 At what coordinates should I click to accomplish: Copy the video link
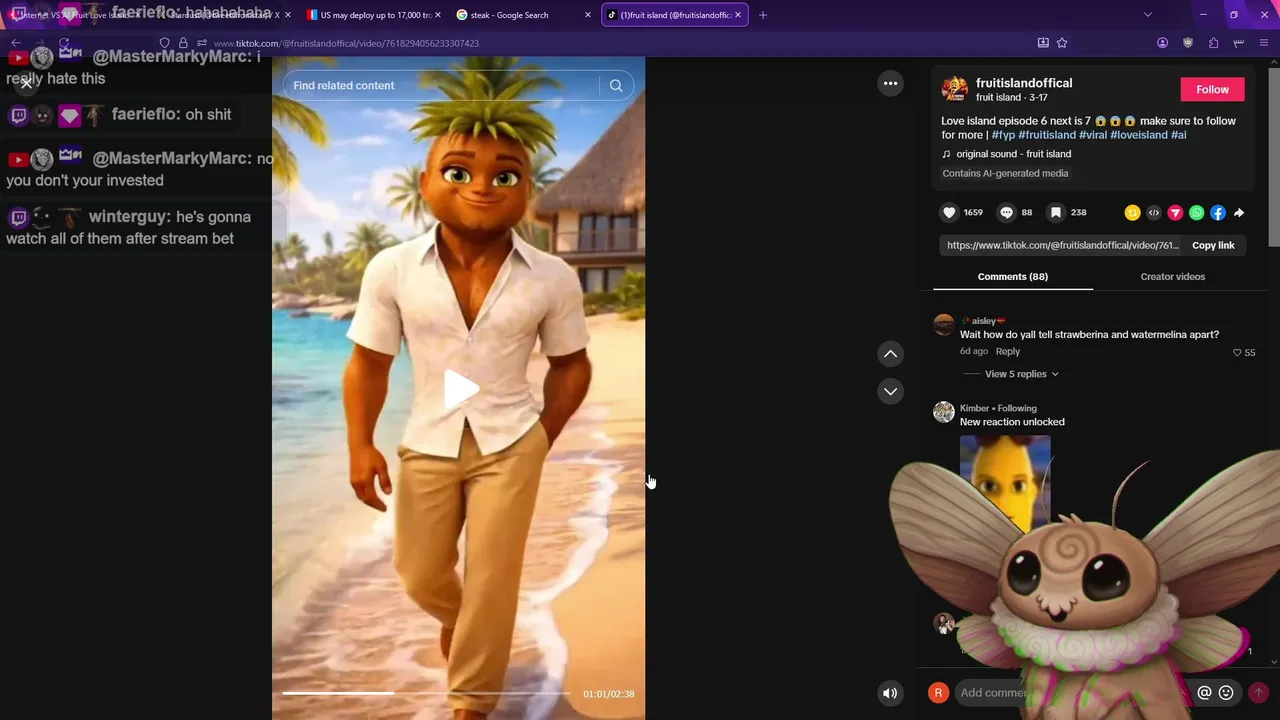click(1213, 245)
